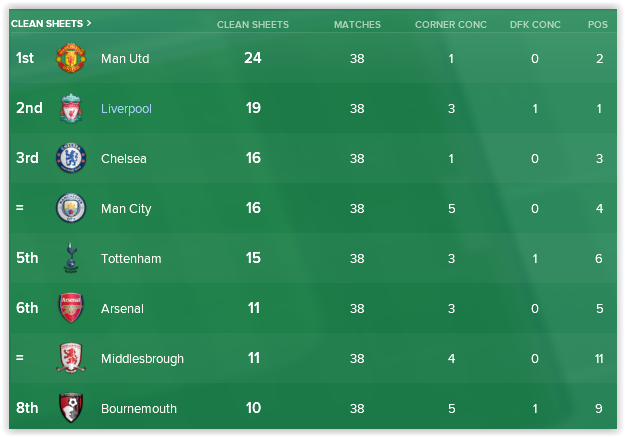The width and height of the screenshot is (625, 437).
Task: Open the Liverpool team link
Action: (126, 108)
